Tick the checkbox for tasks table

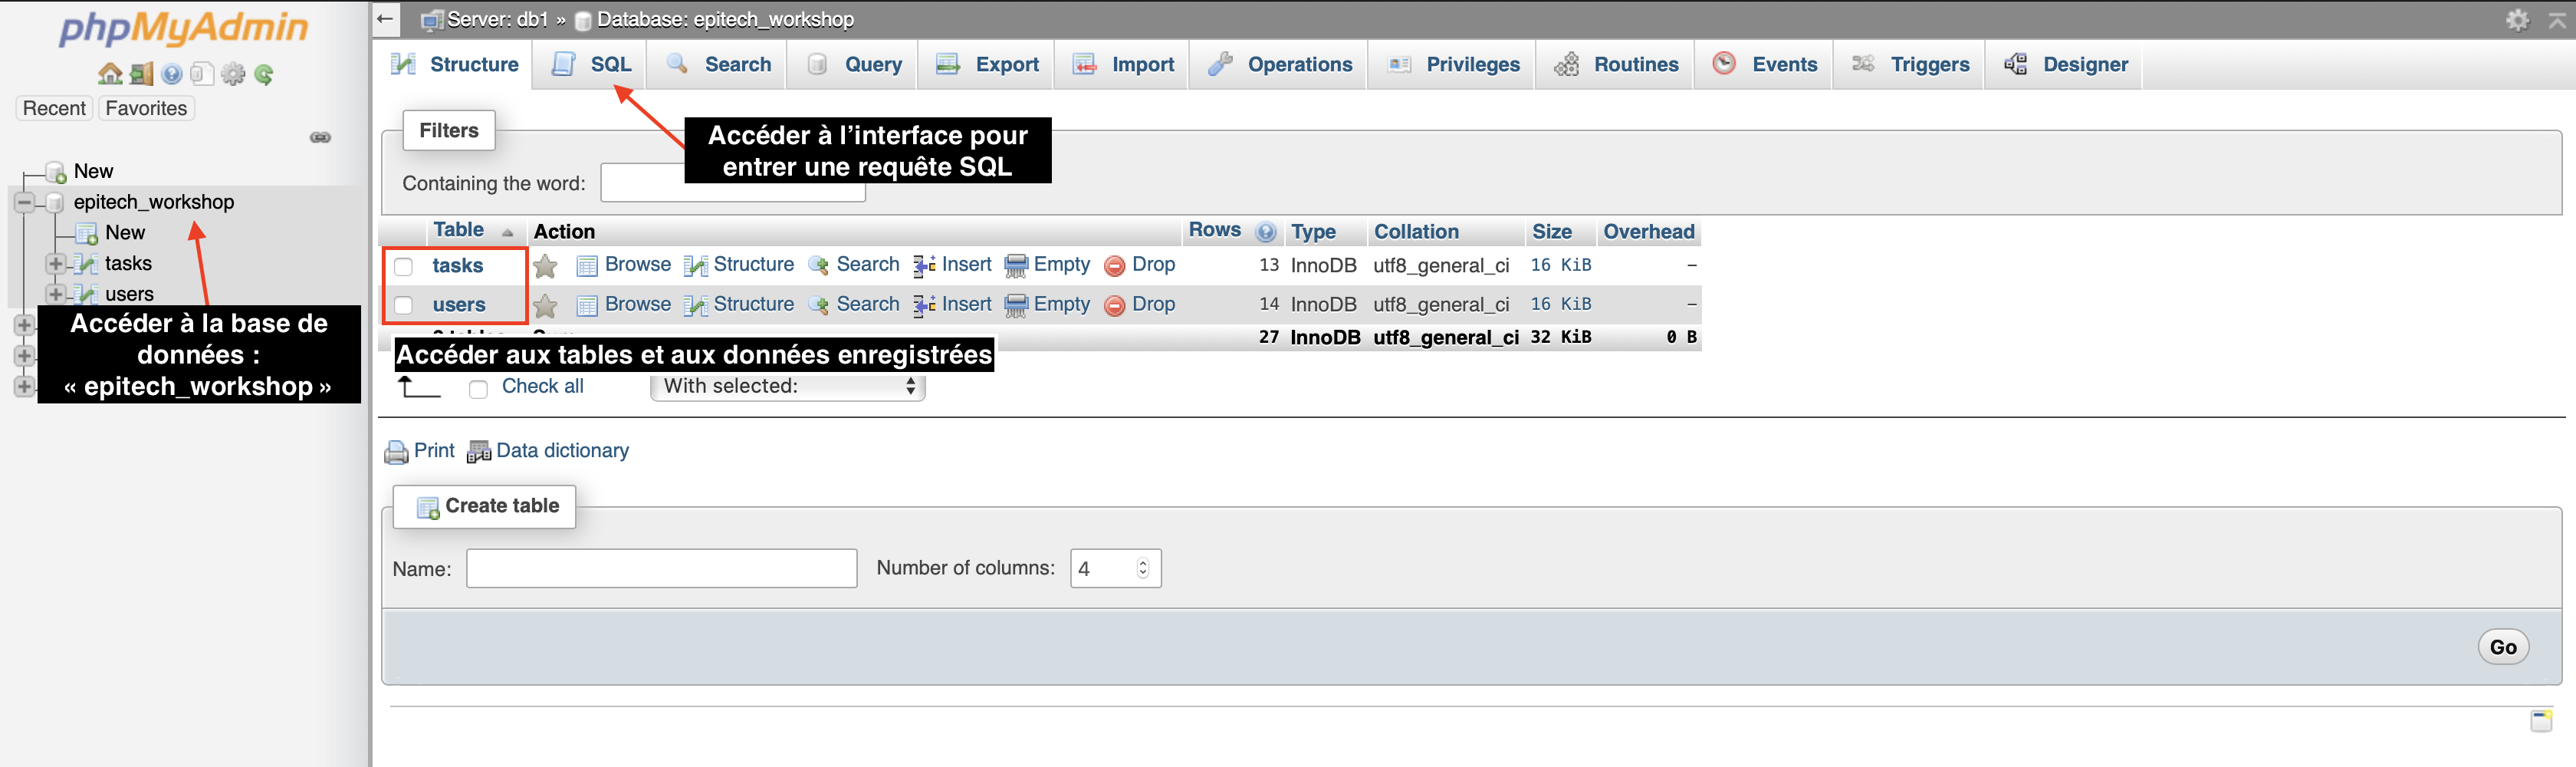coord(403,266)
